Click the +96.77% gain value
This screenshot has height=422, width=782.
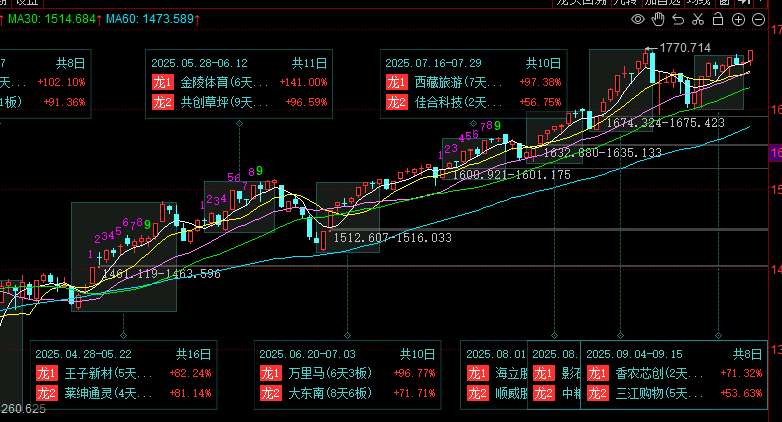pos(414,373)
